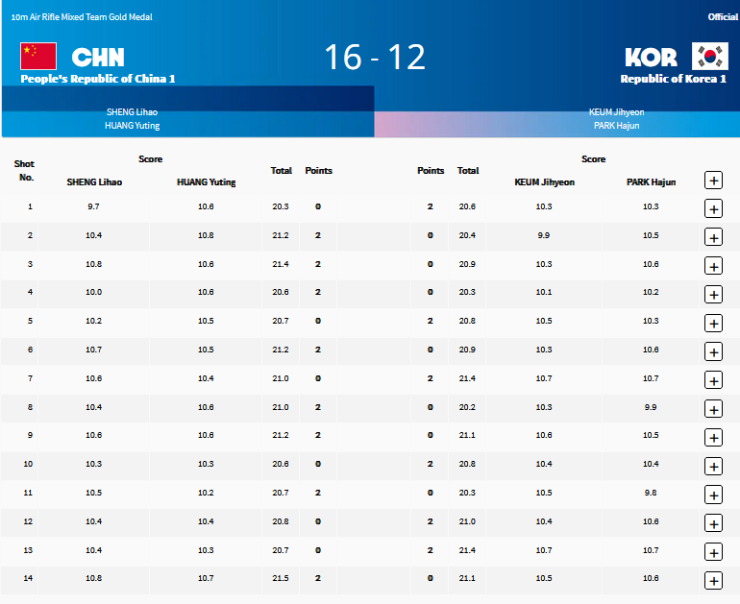Expand all rows with header plus button
This screenshot has width=740, height=604.
point(713,180)
